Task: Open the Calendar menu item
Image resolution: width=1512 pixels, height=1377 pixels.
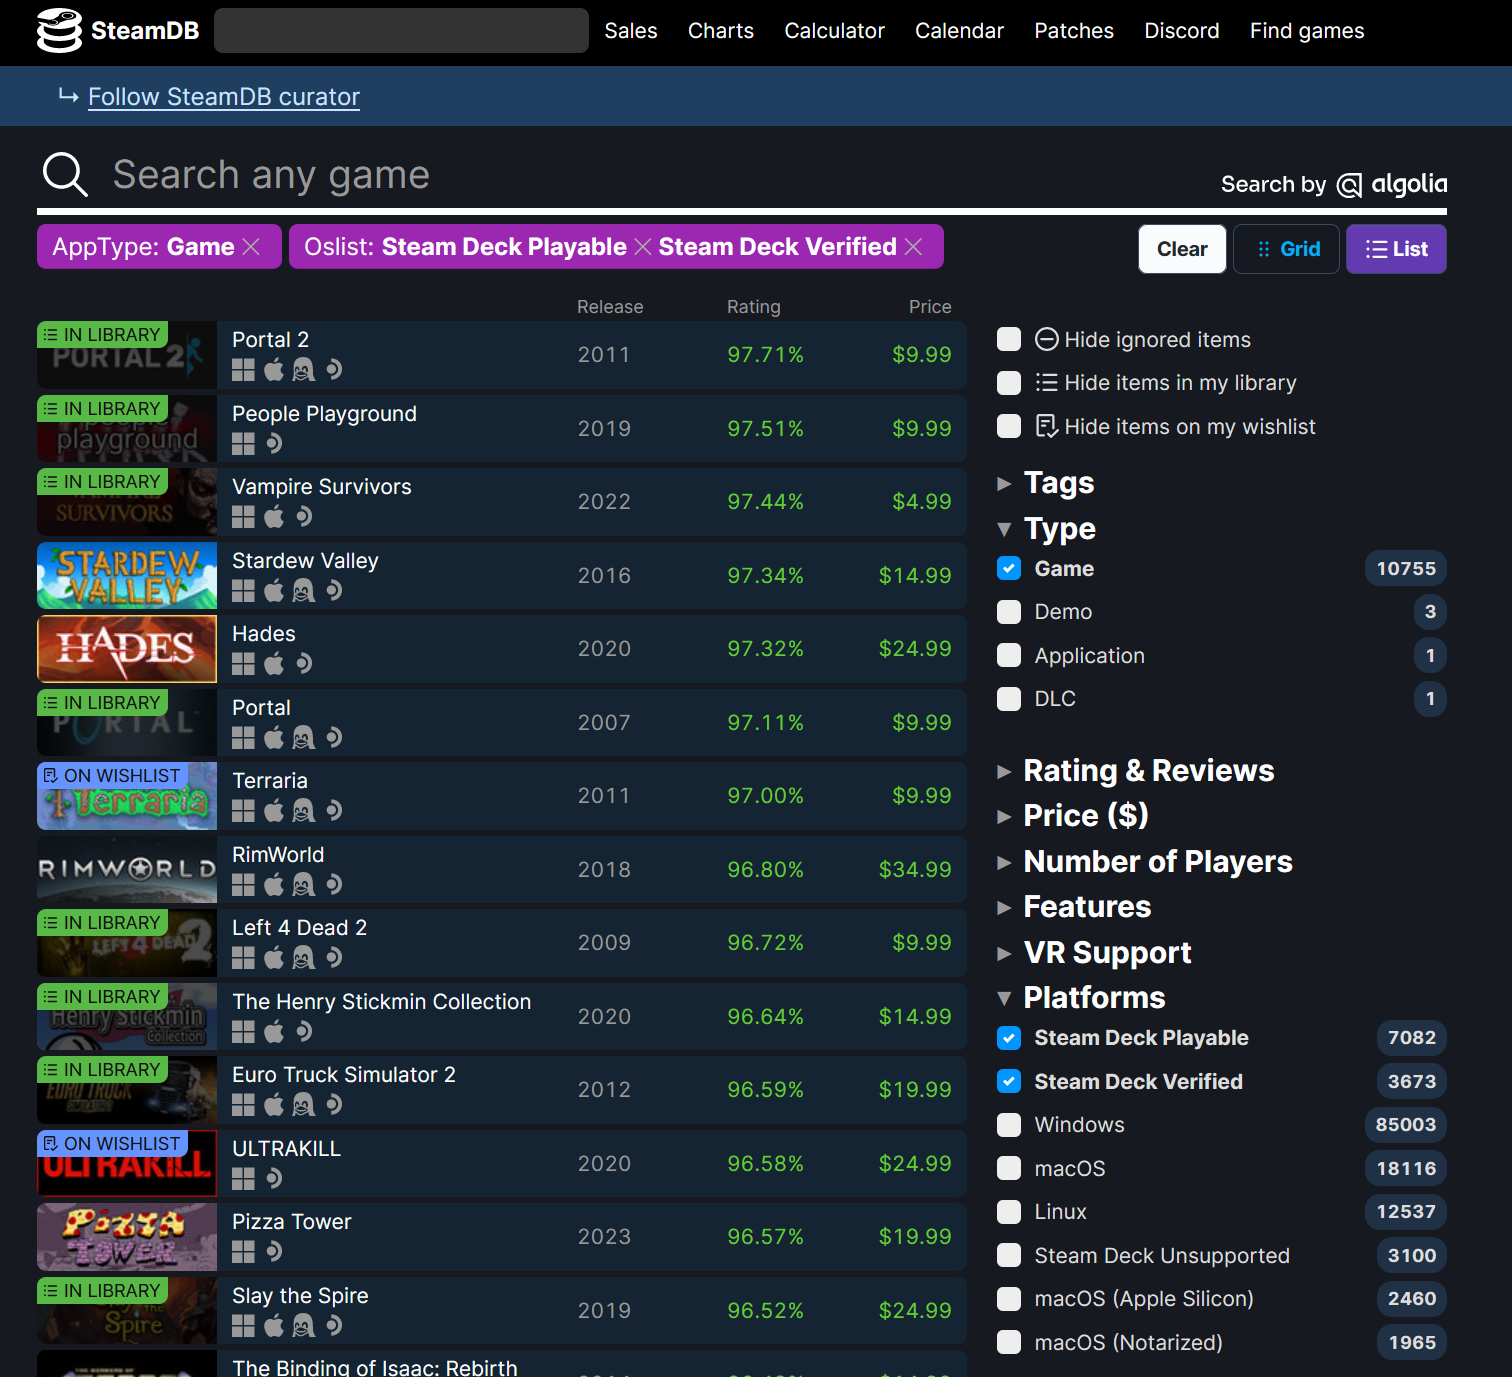Action: (x=959, y=31)
